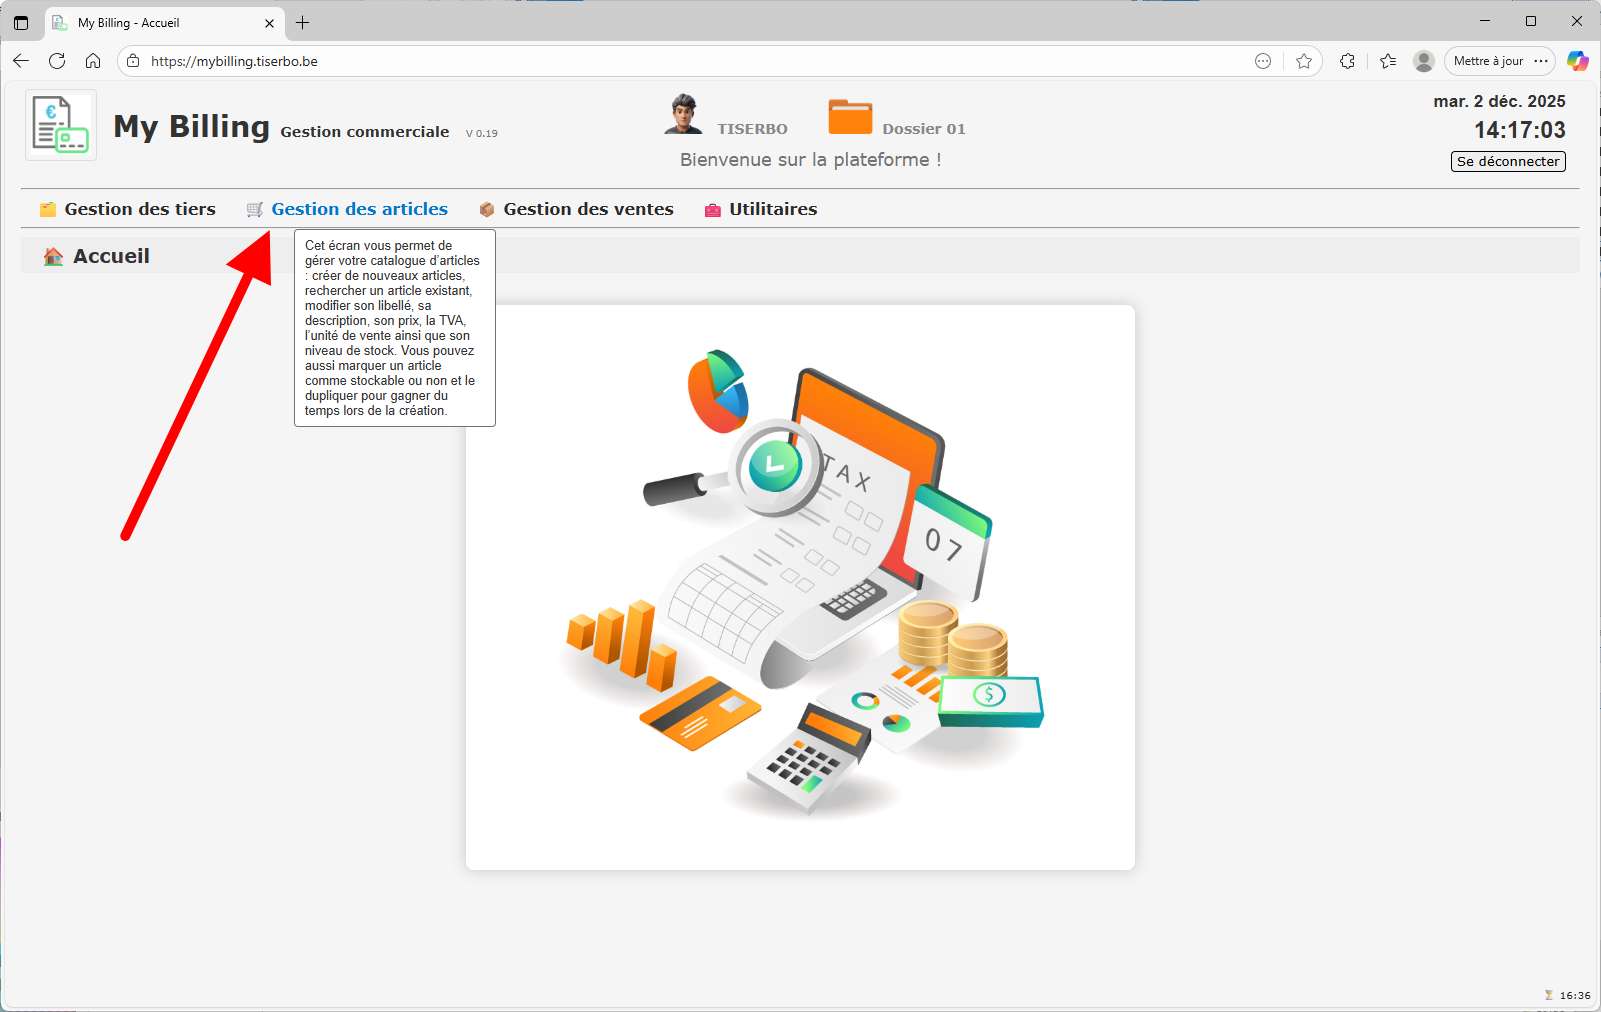Viewport: 1601px width, 1012px height.
Task: Click the pink briefcase icon beside Utilitaires
Action: 713,209
